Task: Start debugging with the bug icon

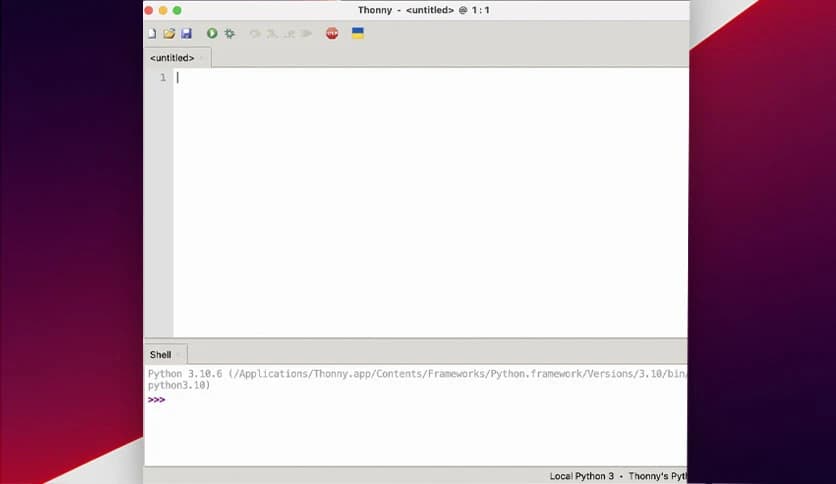Action: pos(230,33)
